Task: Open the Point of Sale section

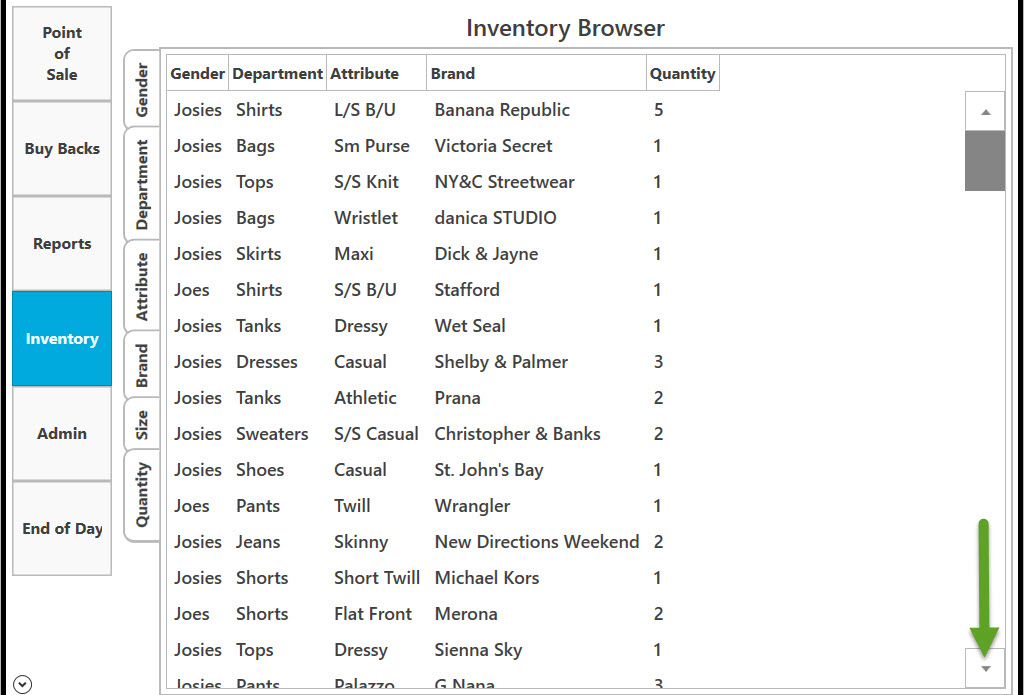Action: click(x=62, y=54)
